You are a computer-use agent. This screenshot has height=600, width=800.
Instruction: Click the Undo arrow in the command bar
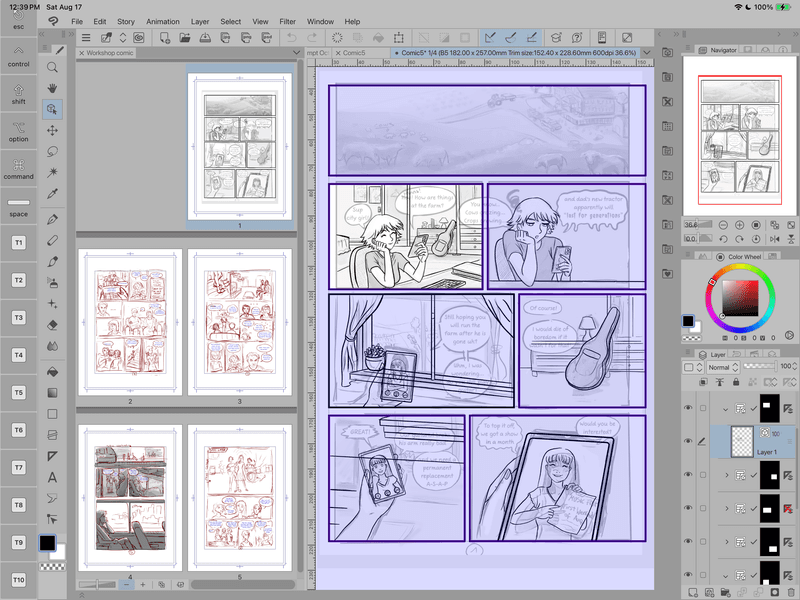291,38
